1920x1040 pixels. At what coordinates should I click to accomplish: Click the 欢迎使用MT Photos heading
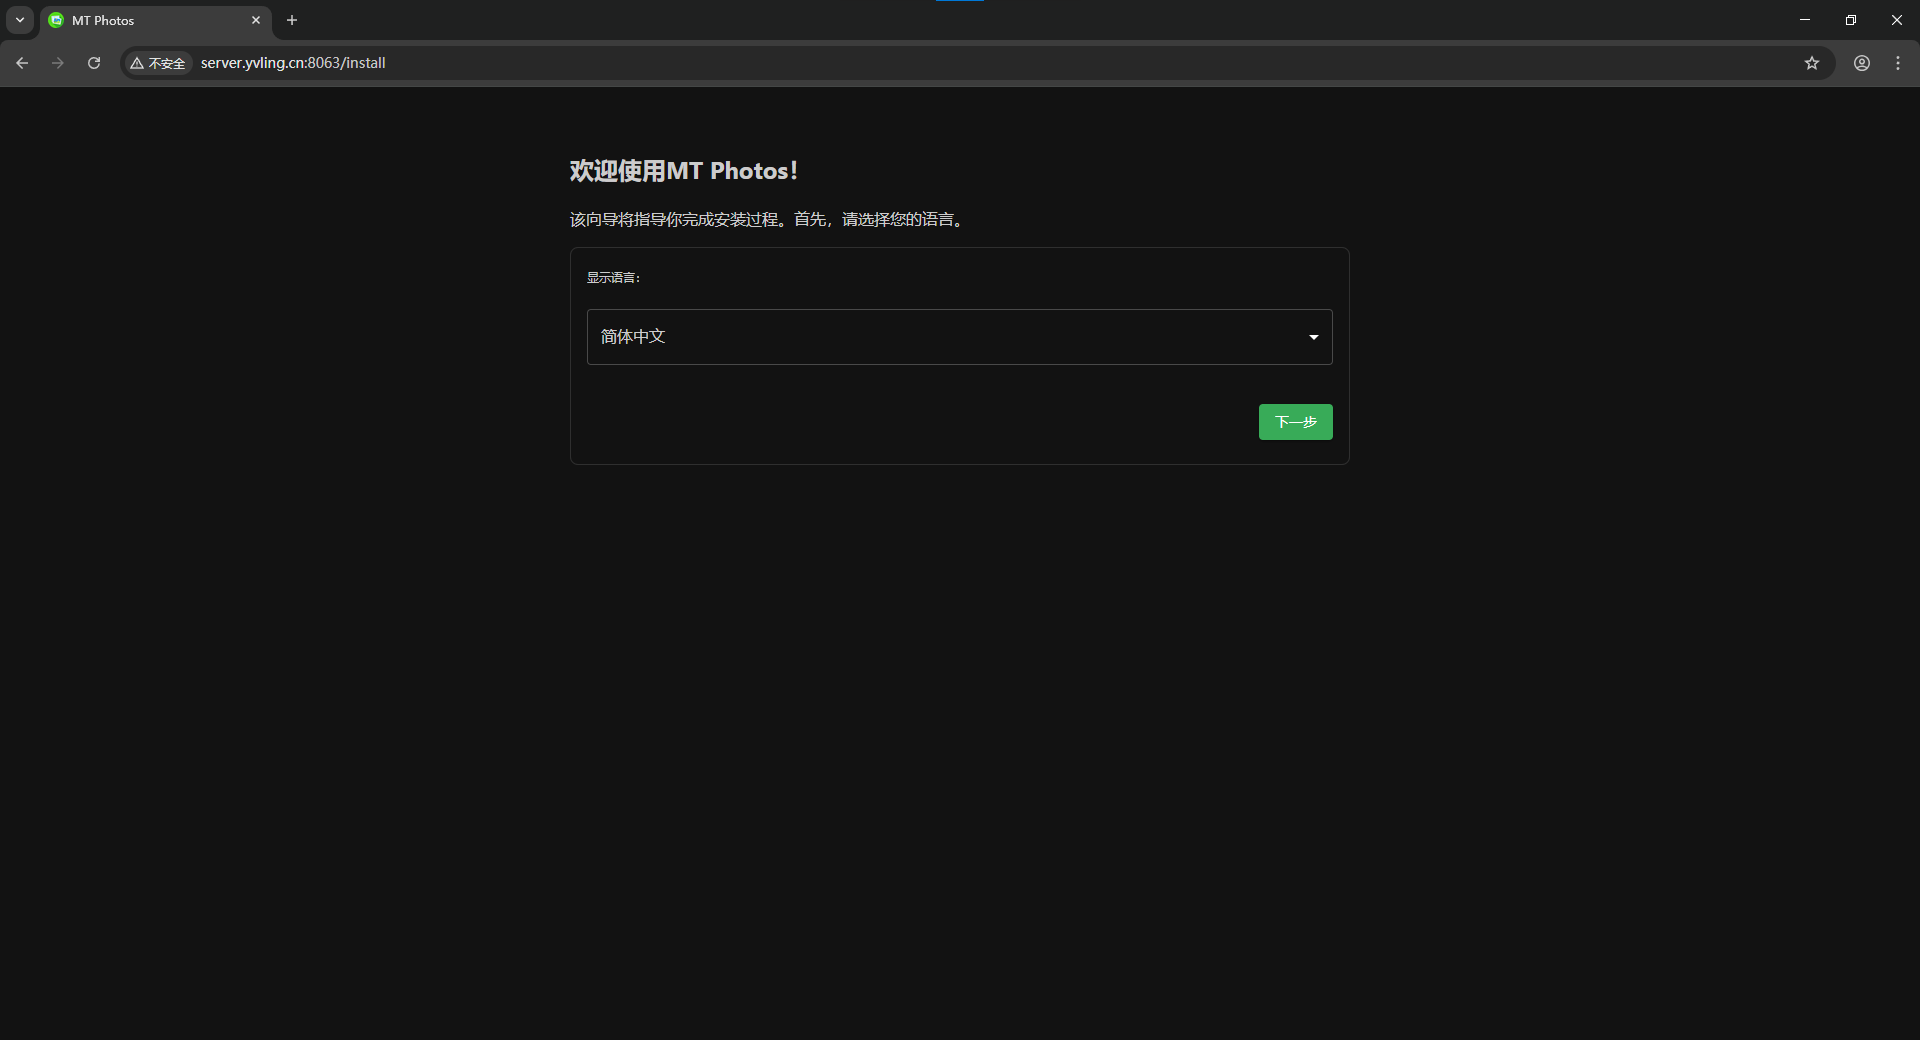[x=684, y=171]
